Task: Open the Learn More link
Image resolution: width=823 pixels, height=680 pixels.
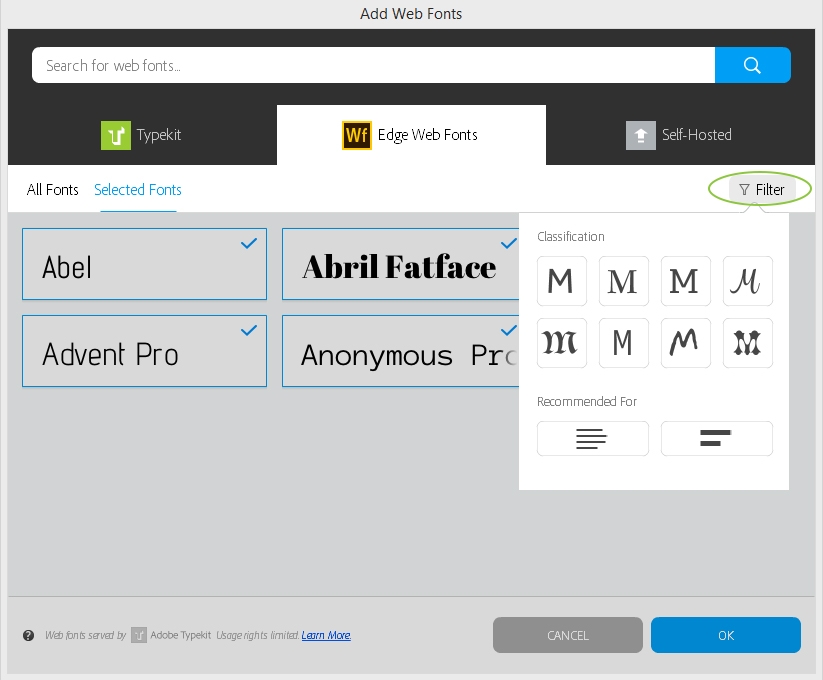Action: (x=326, y=635)
